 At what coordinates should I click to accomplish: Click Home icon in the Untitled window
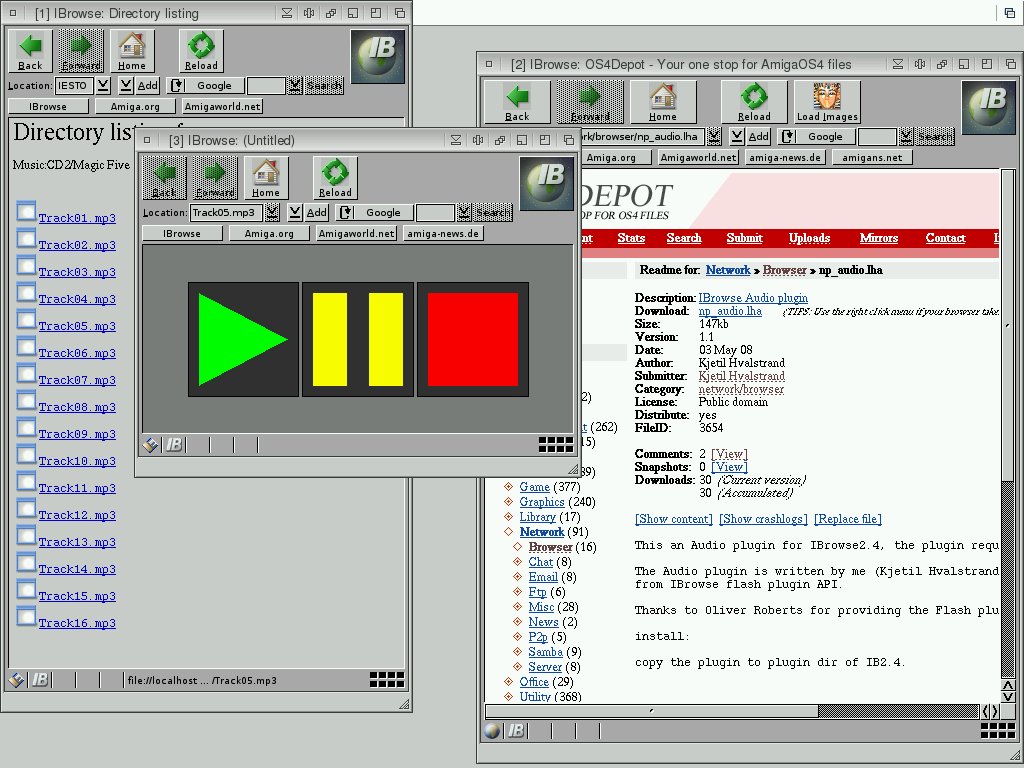pos(266,177)
